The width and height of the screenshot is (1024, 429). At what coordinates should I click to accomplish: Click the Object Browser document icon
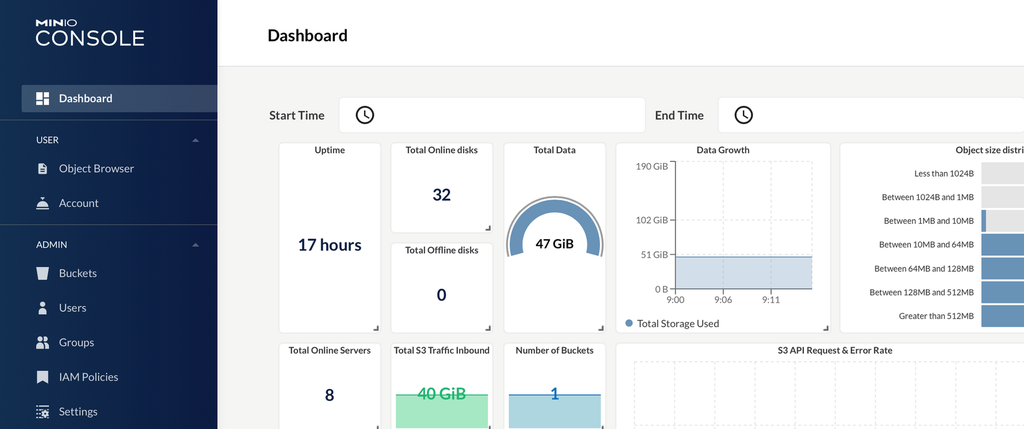click(42, 168)
